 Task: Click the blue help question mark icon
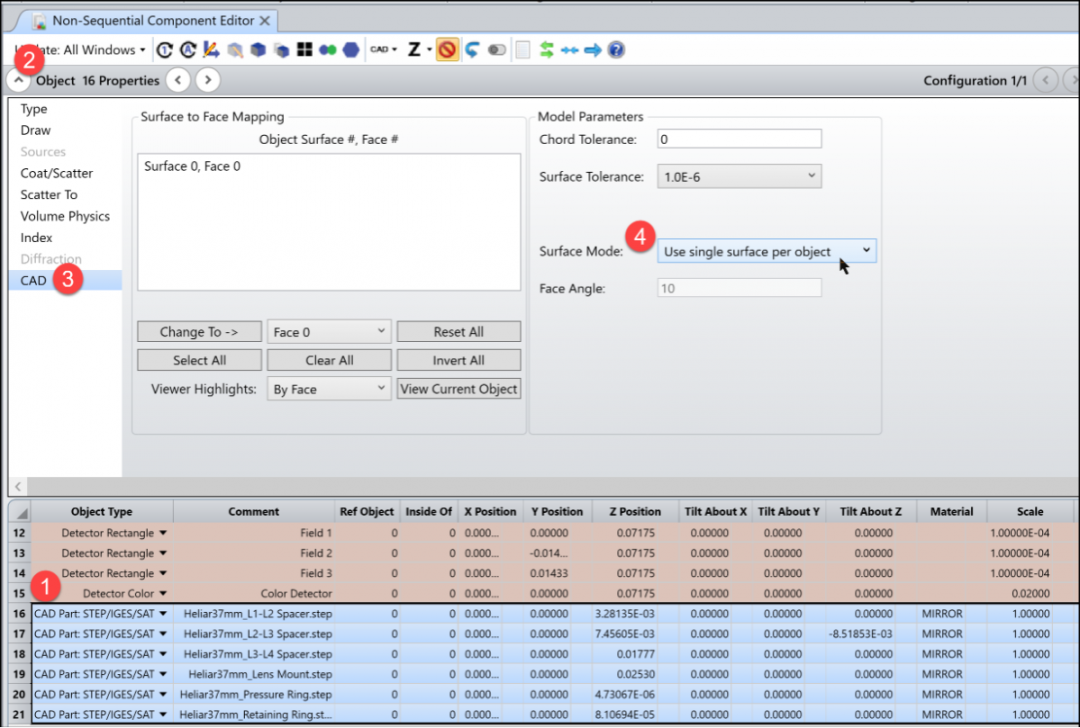(616, 50)
